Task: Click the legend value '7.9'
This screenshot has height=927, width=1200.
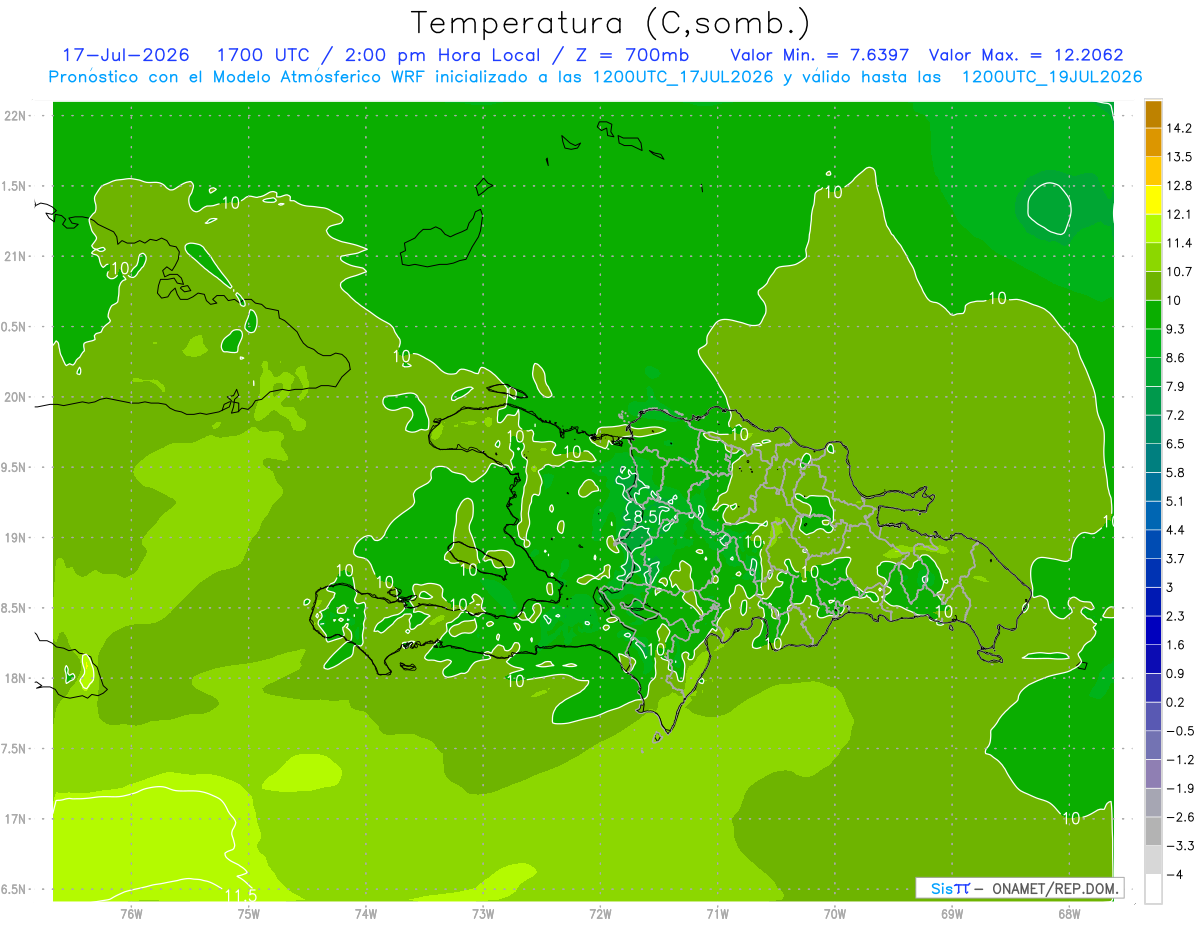Action: (x=1176, y=387)
